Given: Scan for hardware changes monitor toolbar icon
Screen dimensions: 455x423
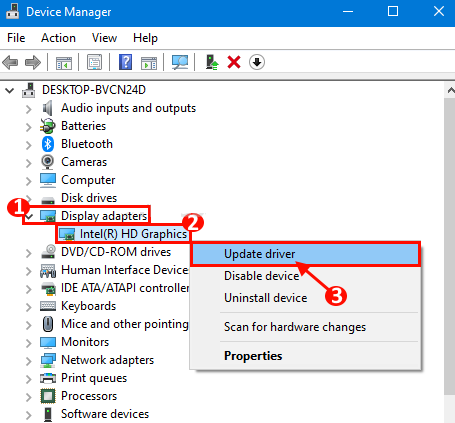Looking at the screenshot, I should click(180, 62).
